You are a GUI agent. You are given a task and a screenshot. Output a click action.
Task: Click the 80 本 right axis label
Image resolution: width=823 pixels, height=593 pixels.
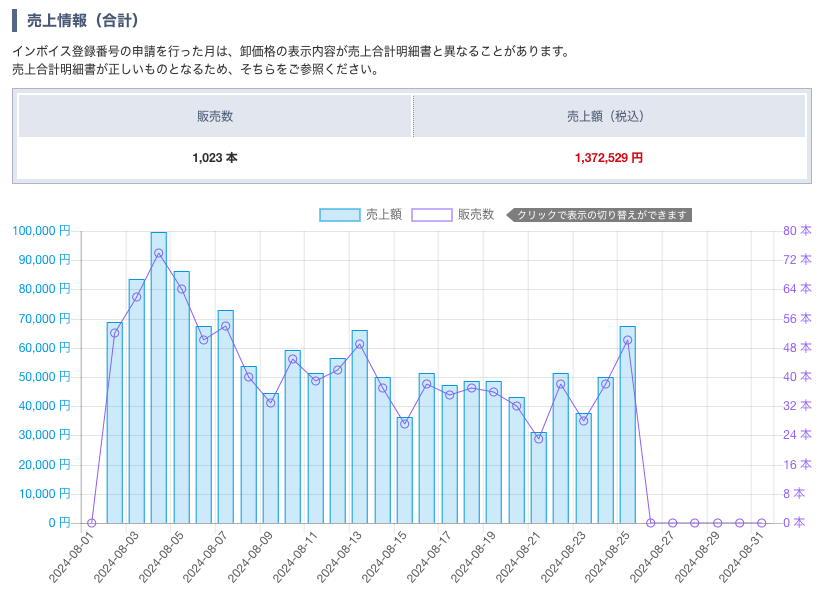coord(797,231)
